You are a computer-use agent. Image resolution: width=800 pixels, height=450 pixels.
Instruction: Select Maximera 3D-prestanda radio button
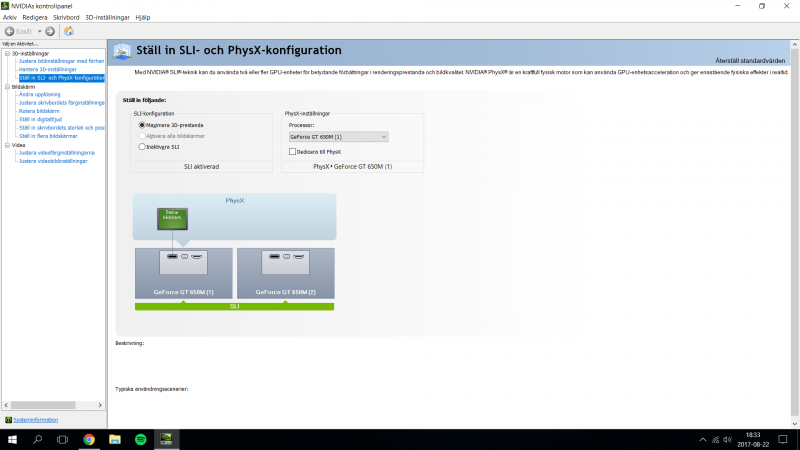click(142, 125)
